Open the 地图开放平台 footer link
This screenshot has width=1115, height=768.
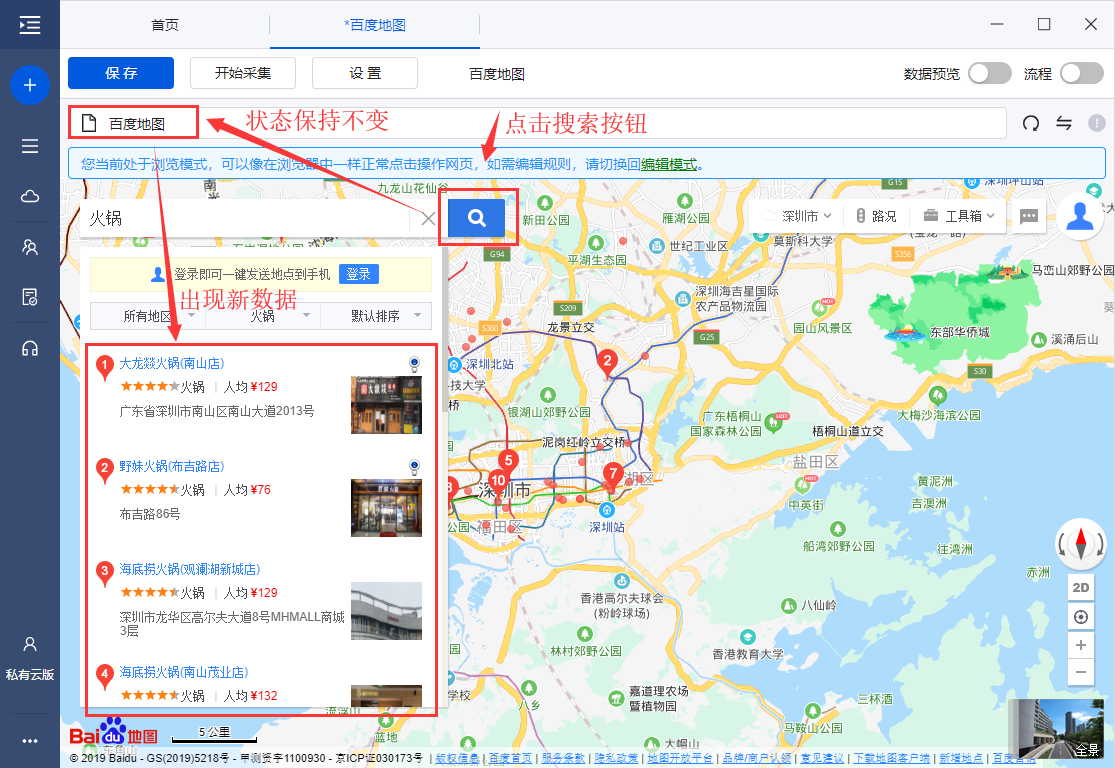[x=680, y=759]
